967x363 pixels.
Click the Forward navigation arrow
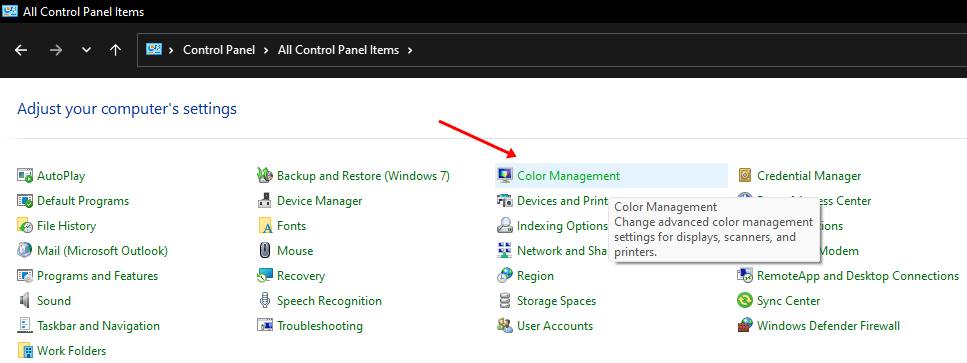click(56, 50)
